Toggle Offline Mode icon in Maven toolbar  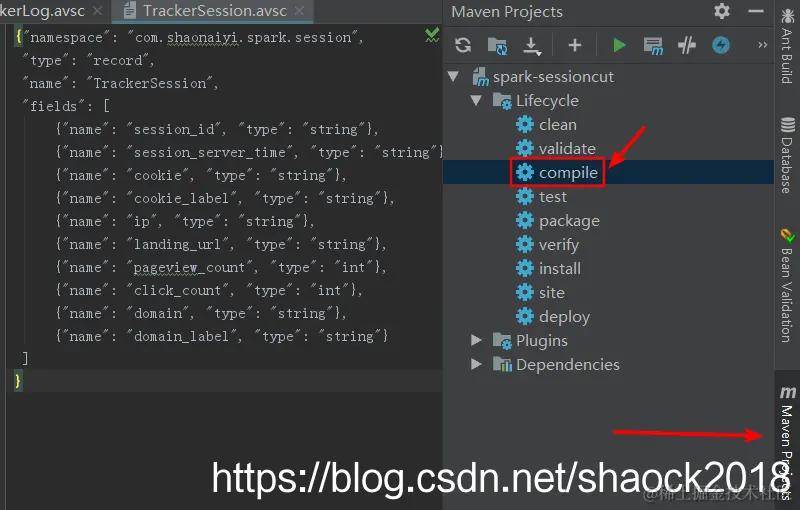(687, 45)
